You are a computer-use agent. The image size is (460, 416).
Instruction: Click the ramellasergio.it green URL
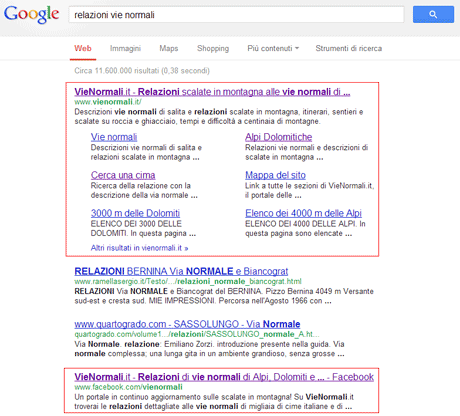pos(188,281)
